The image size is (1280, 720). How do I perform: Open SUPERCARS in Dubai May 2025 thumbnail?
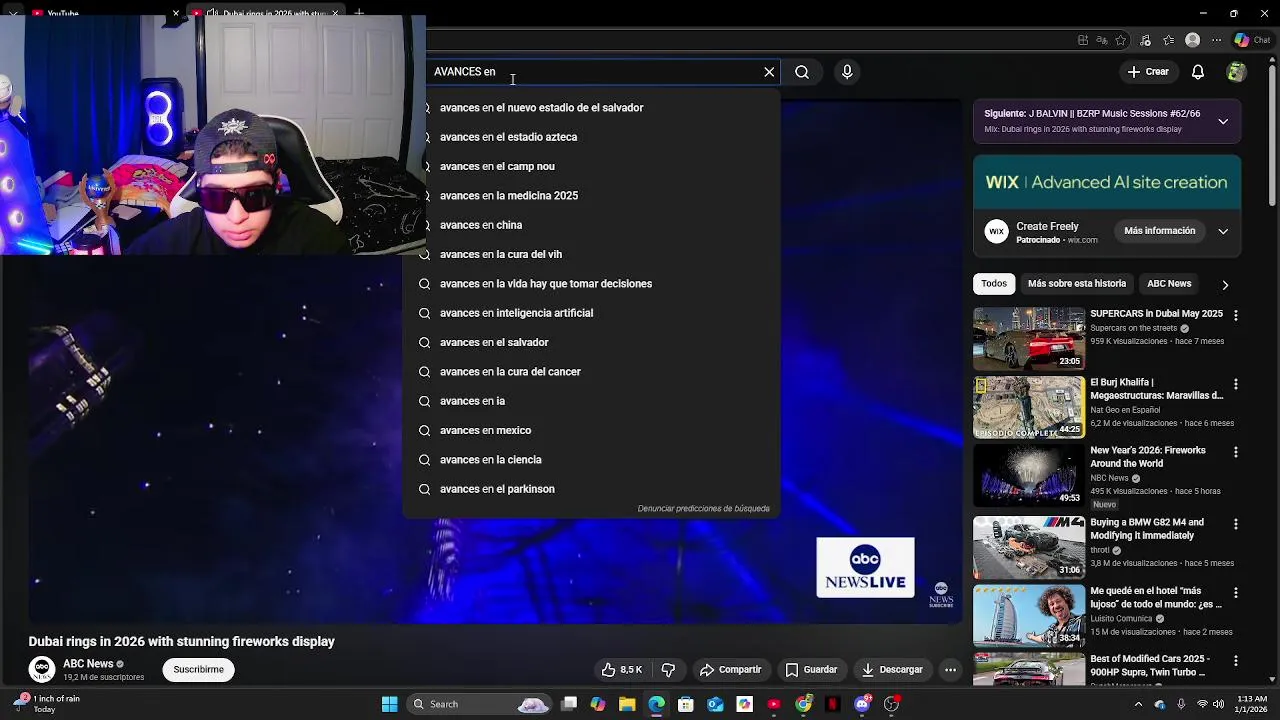(1029, 339)
